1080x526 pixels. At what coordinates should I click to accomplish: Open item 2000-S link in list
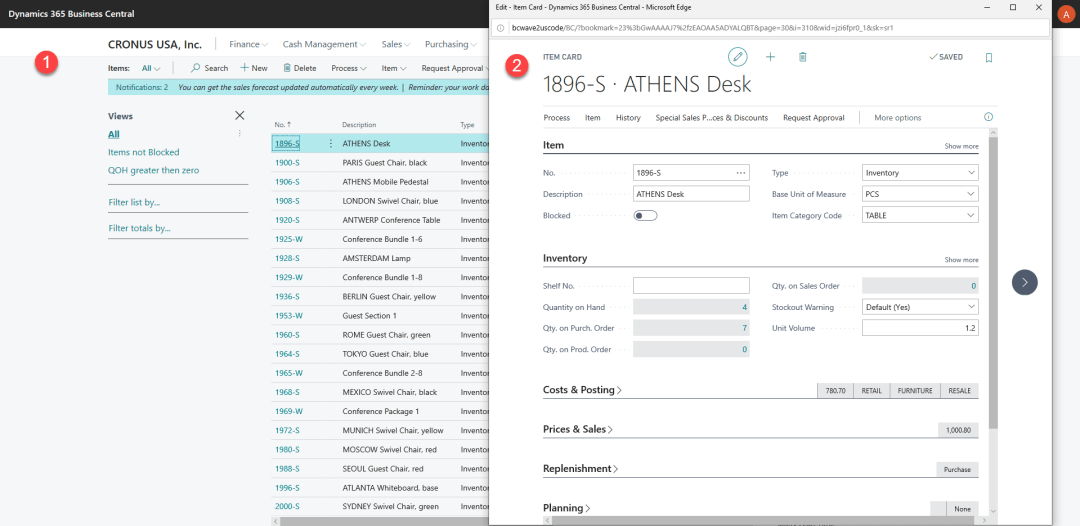coord(287,506)
